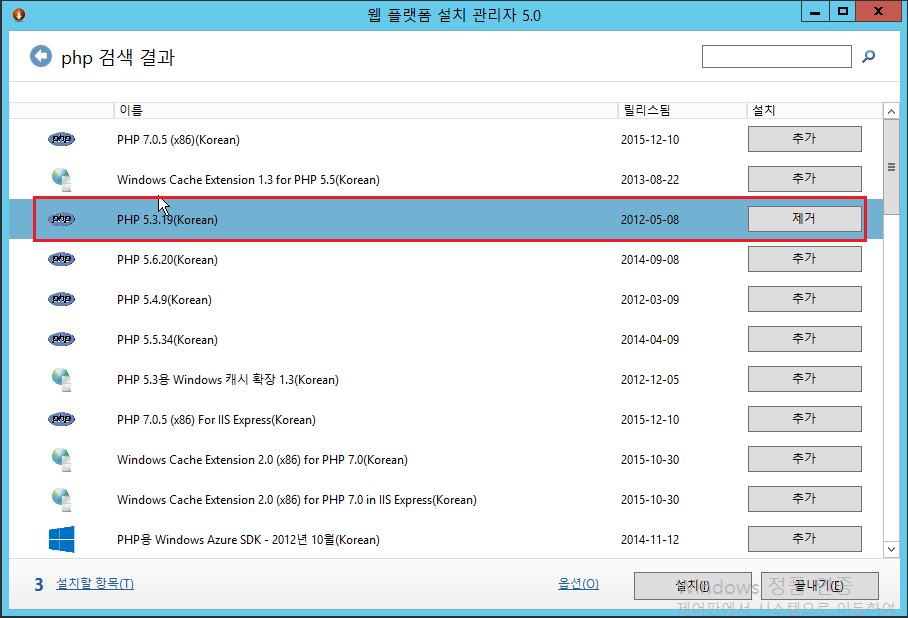Click the search magnifier icon
Screen dimensions: 908x618
868,57
